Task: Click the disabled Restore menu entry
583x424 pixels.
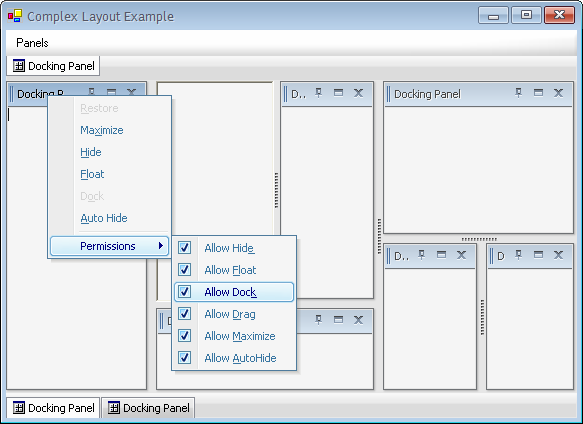Action: pos(110,108)
